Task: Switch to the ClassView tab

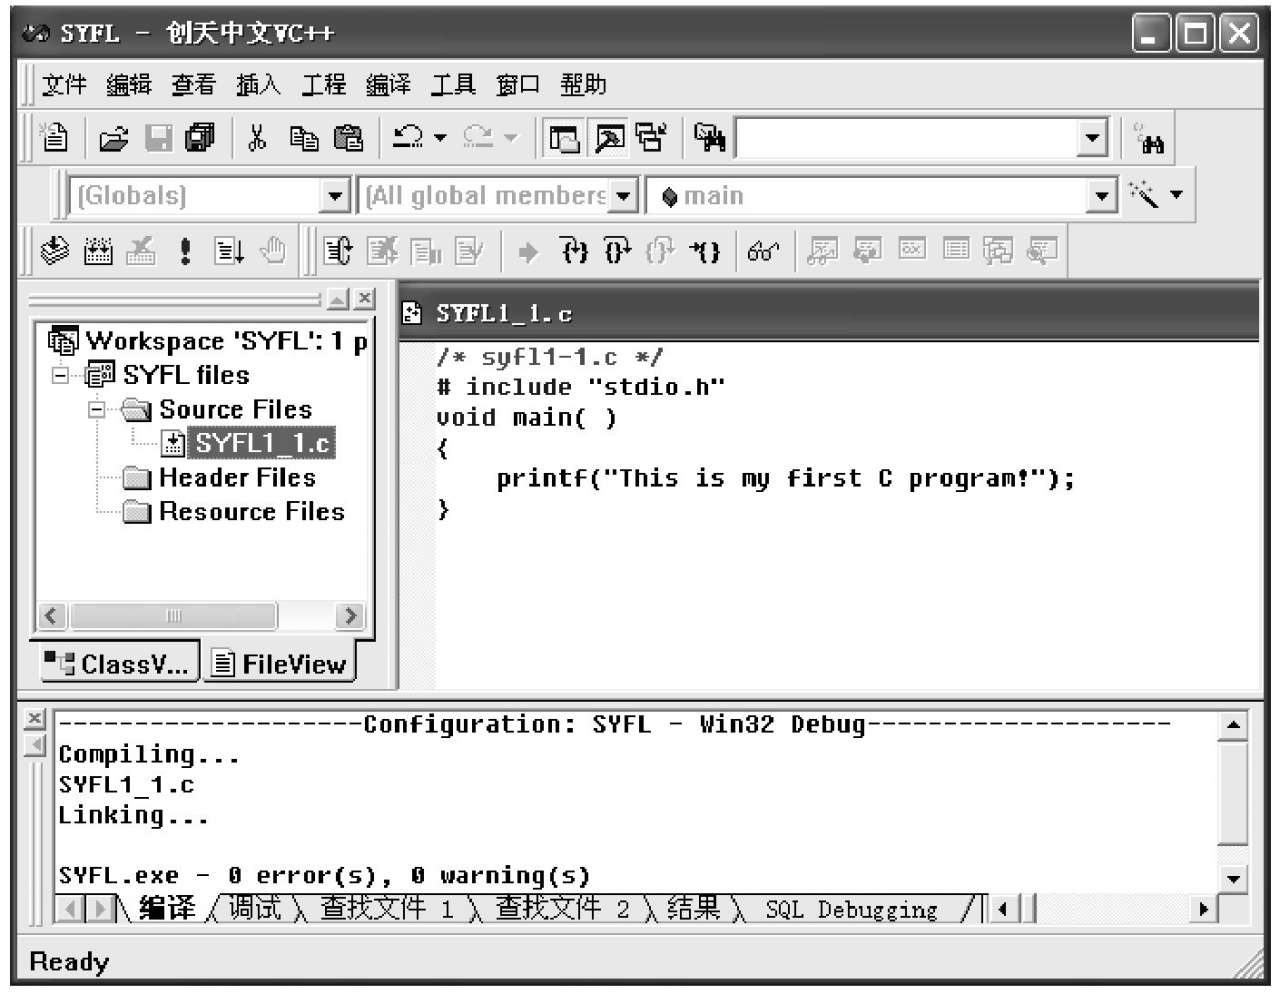Action: pos(119,664)
